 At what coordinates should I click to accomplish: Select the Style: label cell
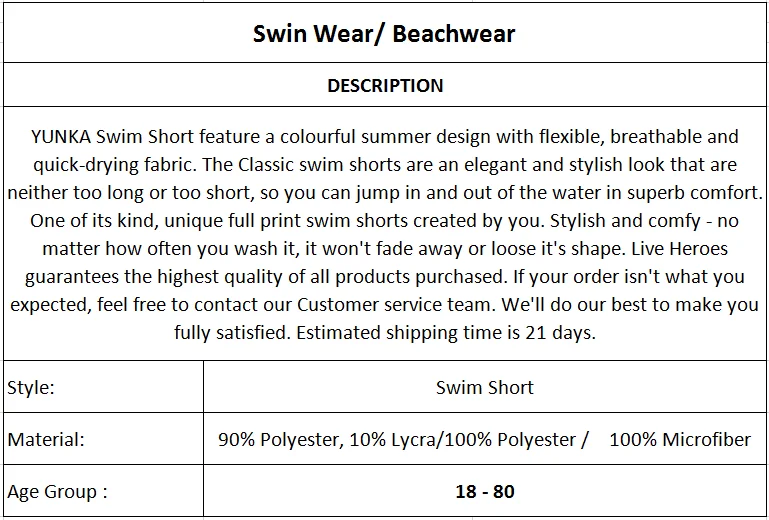(x=103, y=387)
